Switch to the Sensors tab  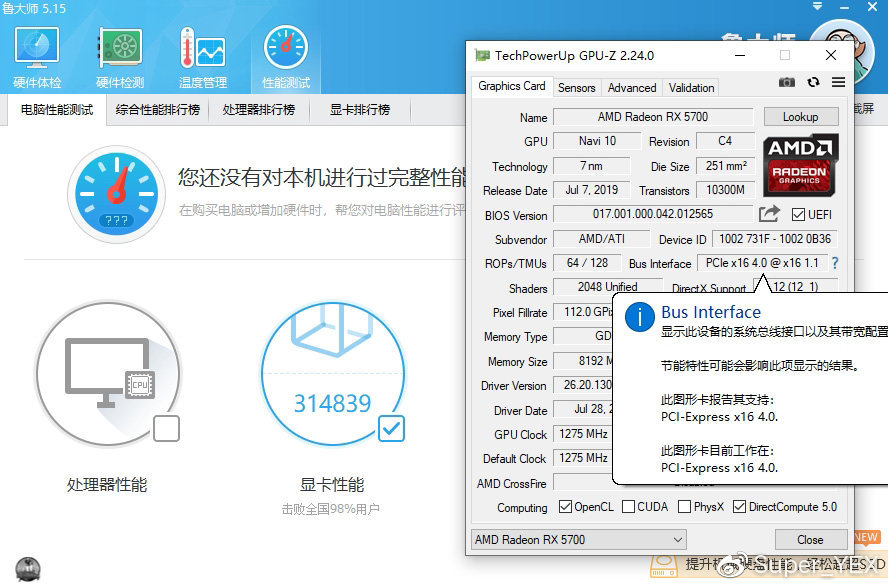tap(577, 88)
